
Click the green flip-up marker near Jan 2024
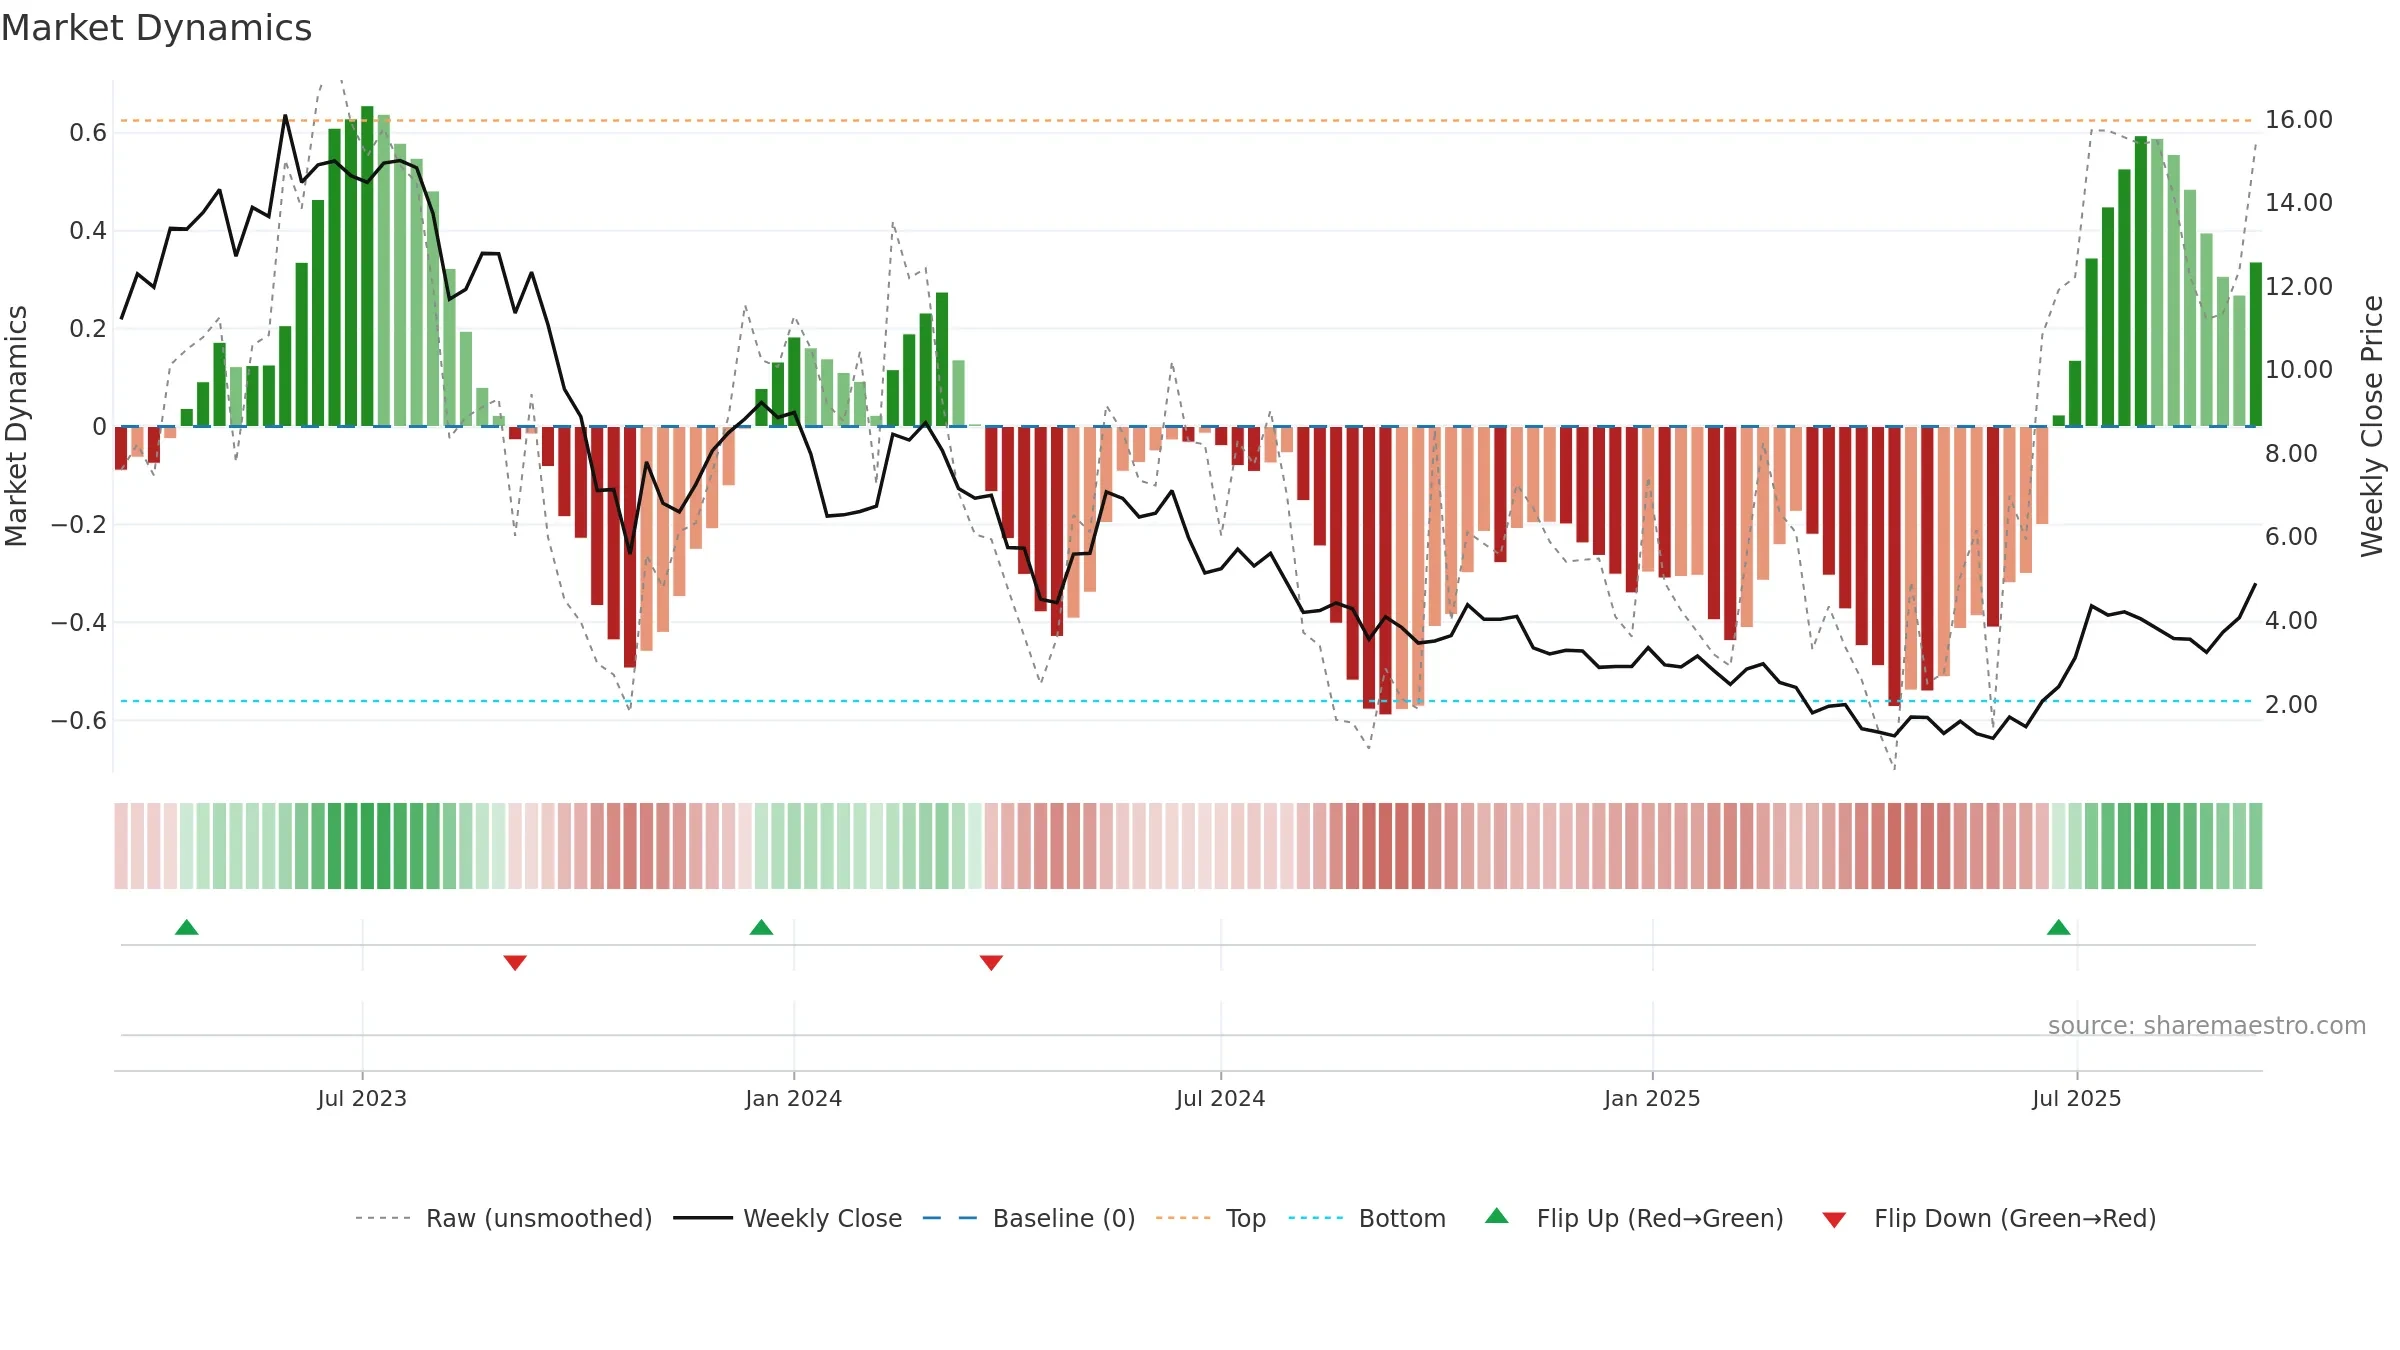761,927
